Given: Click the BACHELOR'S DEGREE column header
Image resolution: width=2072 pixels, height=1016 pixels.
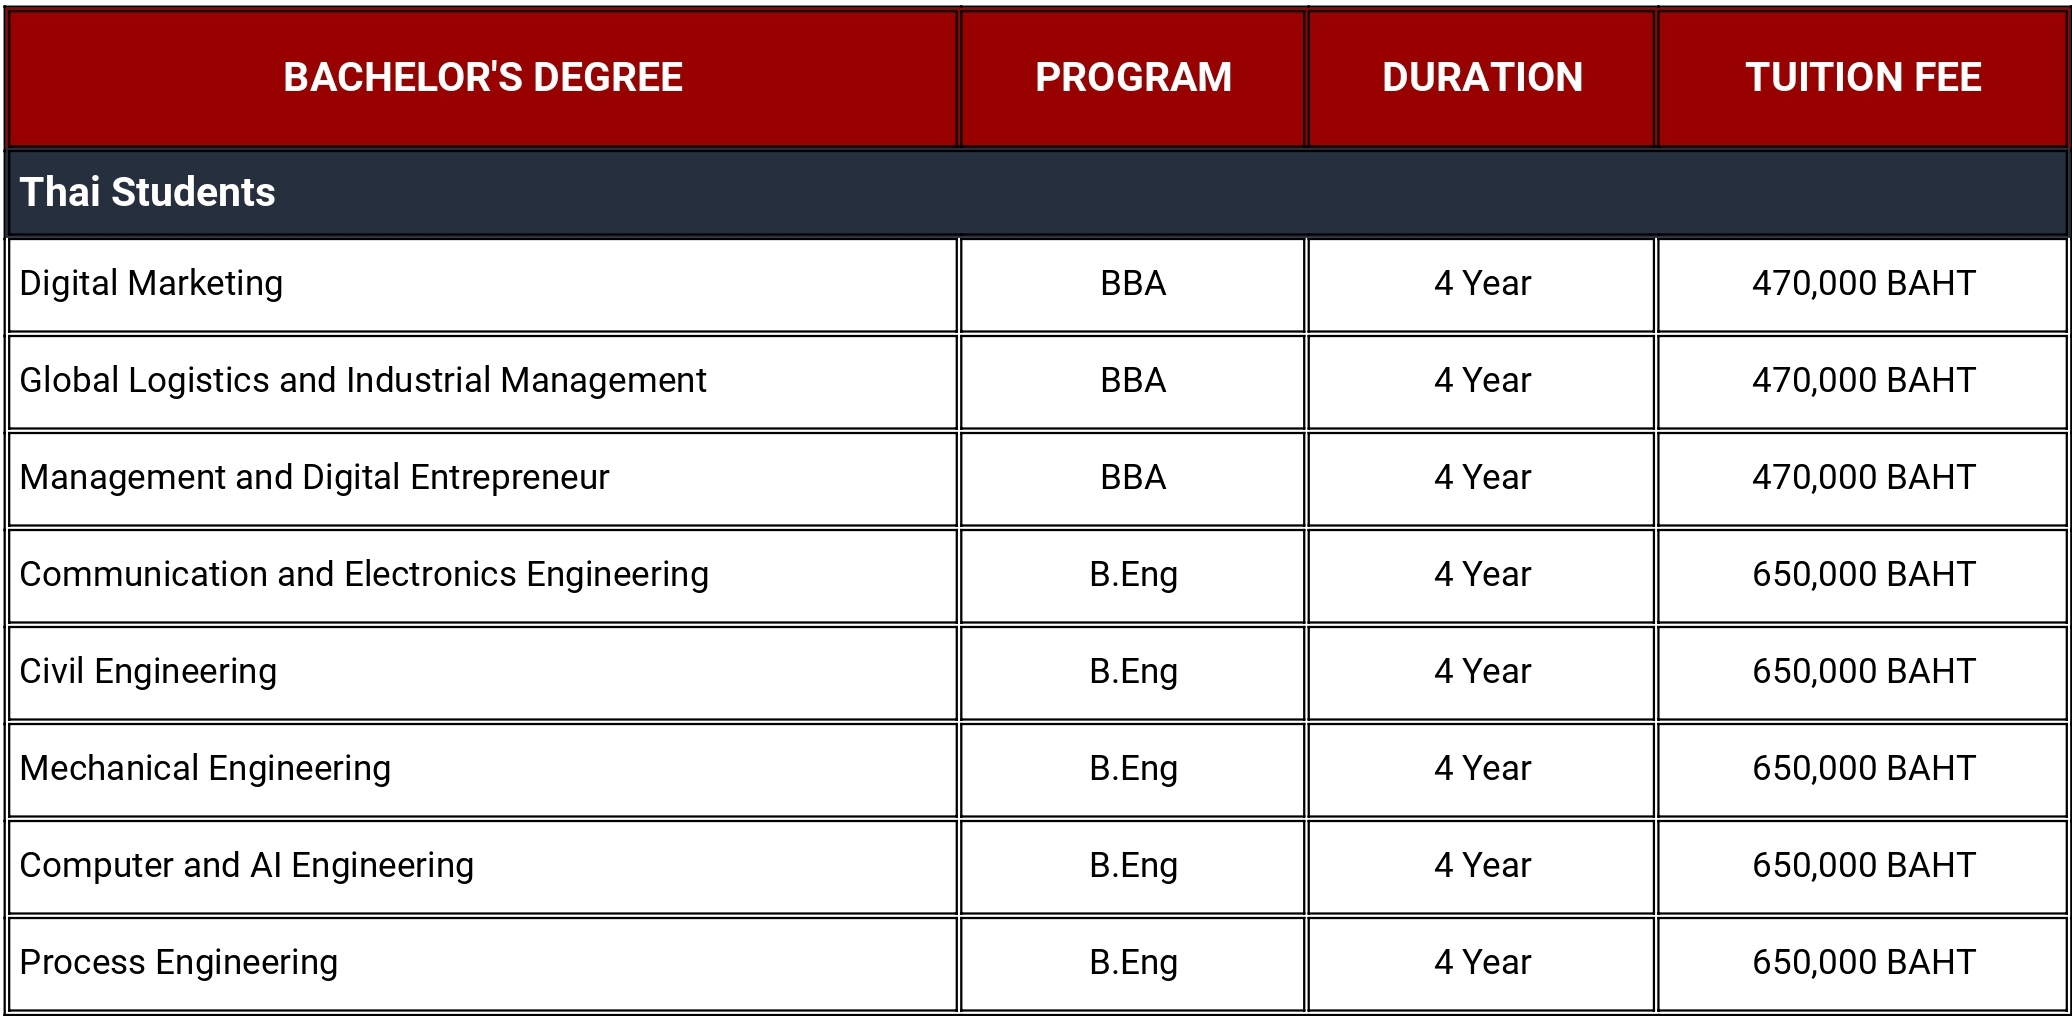Looking at the screenshot, I should coord(483,78).
